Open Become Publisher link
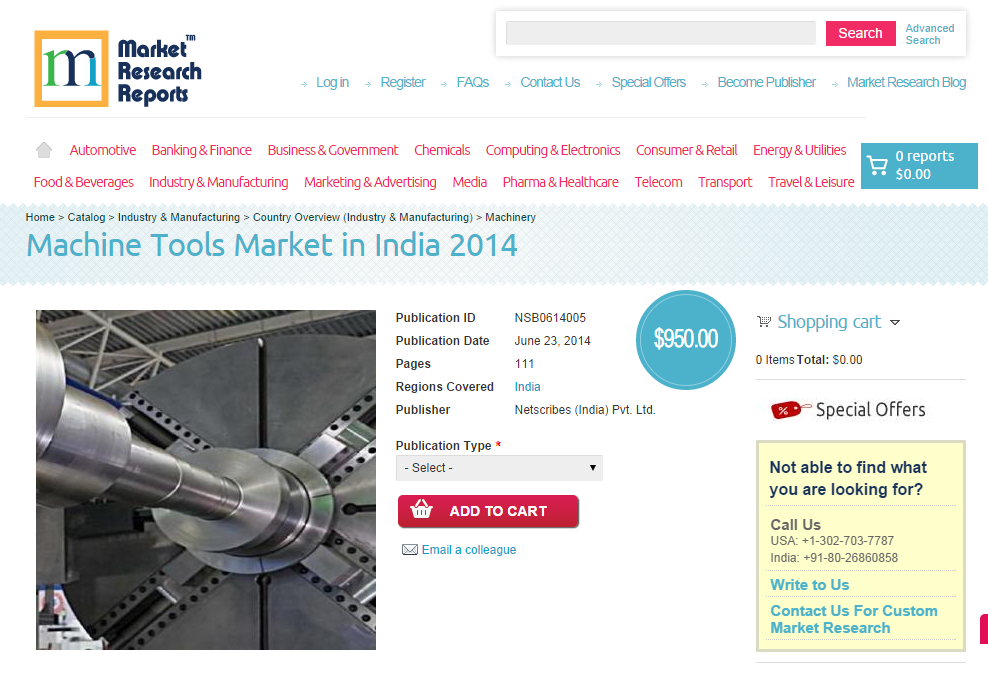The image size is (988, 674). pyautogui.click(x=766, y=83)
